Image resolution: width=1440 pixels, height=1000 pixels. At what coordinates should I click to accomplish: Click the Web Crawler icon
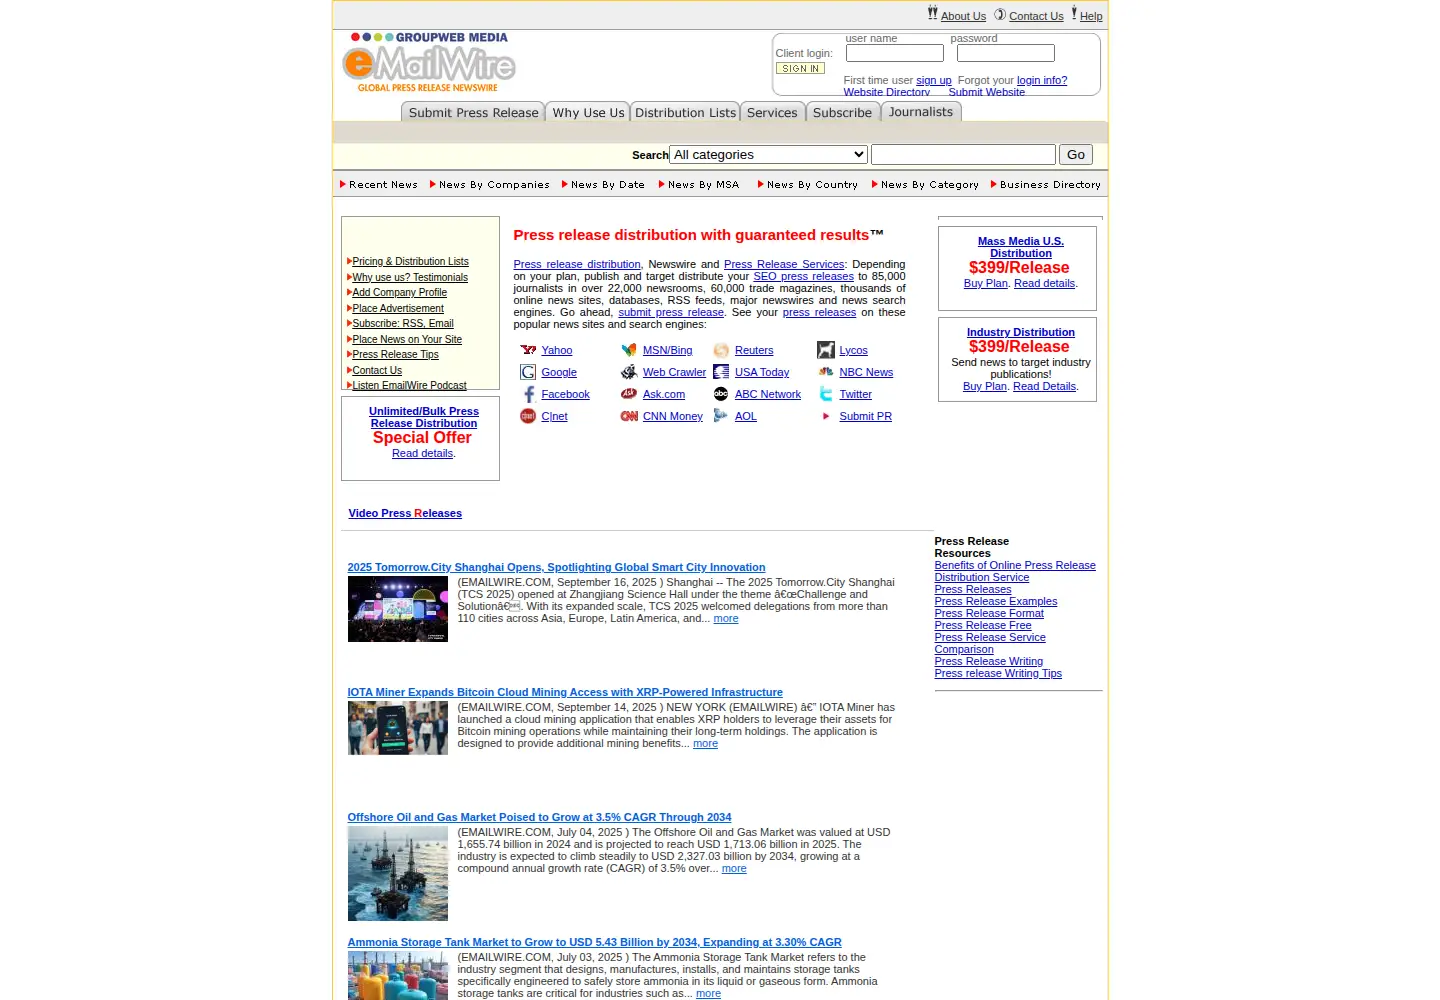pos(629,372)
